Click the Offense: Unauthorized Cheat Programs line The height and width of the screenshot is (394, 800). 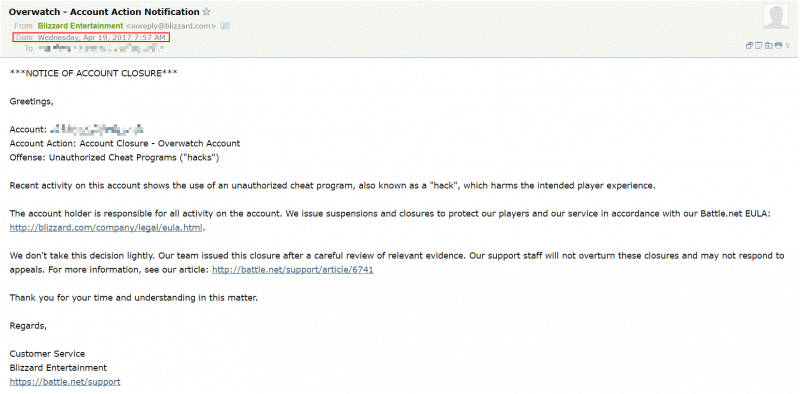(x=114, y=157)
